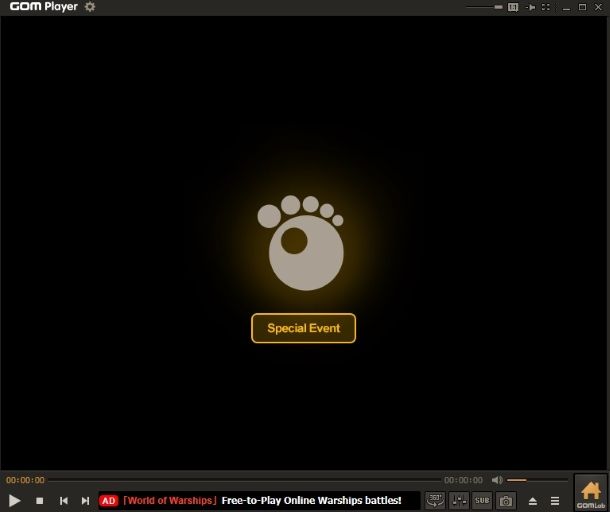Jump to the previous track
This screenshot has height=512, width=610.
[x=64, y=501]
